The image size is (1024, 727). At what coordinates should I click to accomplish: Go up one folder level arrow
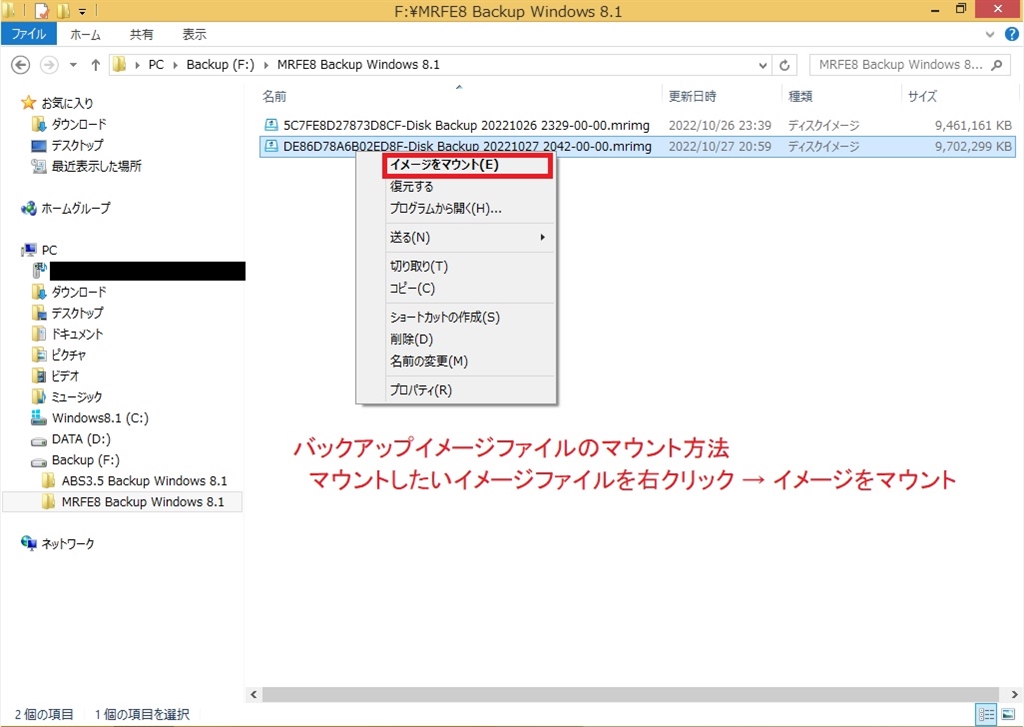tap(95, 65)
